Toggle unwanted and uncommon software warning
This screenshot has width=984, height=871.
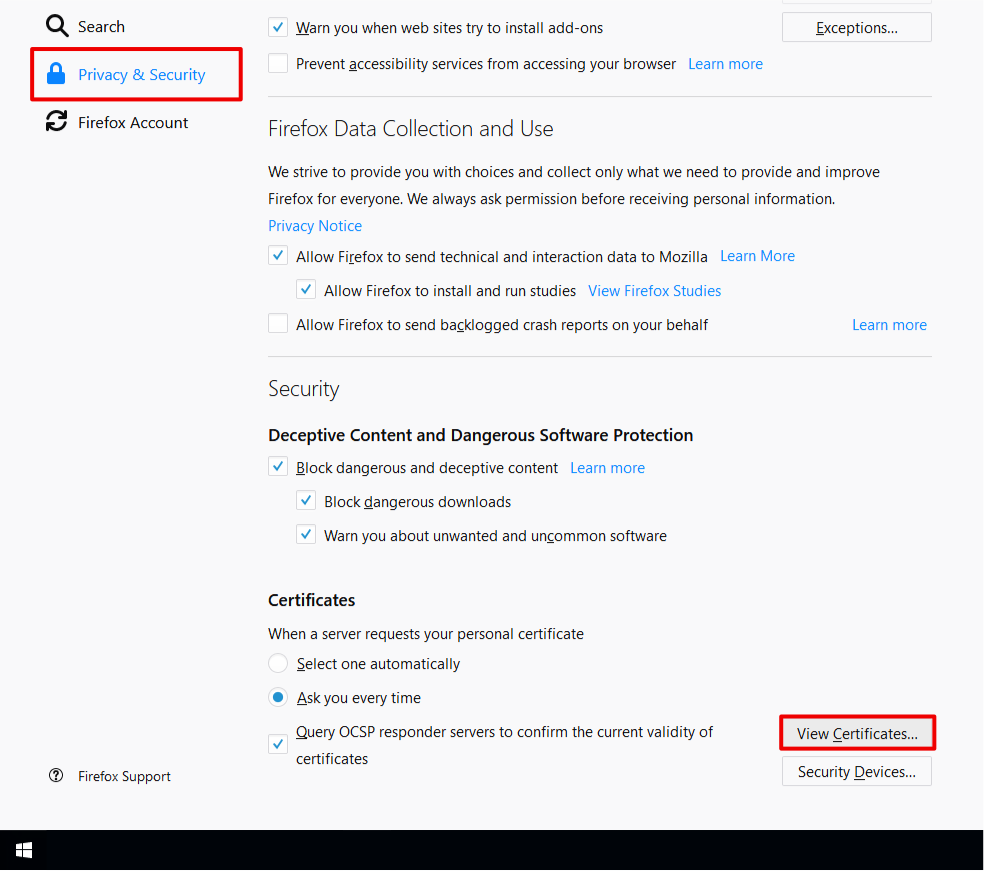tap(306, 535)
